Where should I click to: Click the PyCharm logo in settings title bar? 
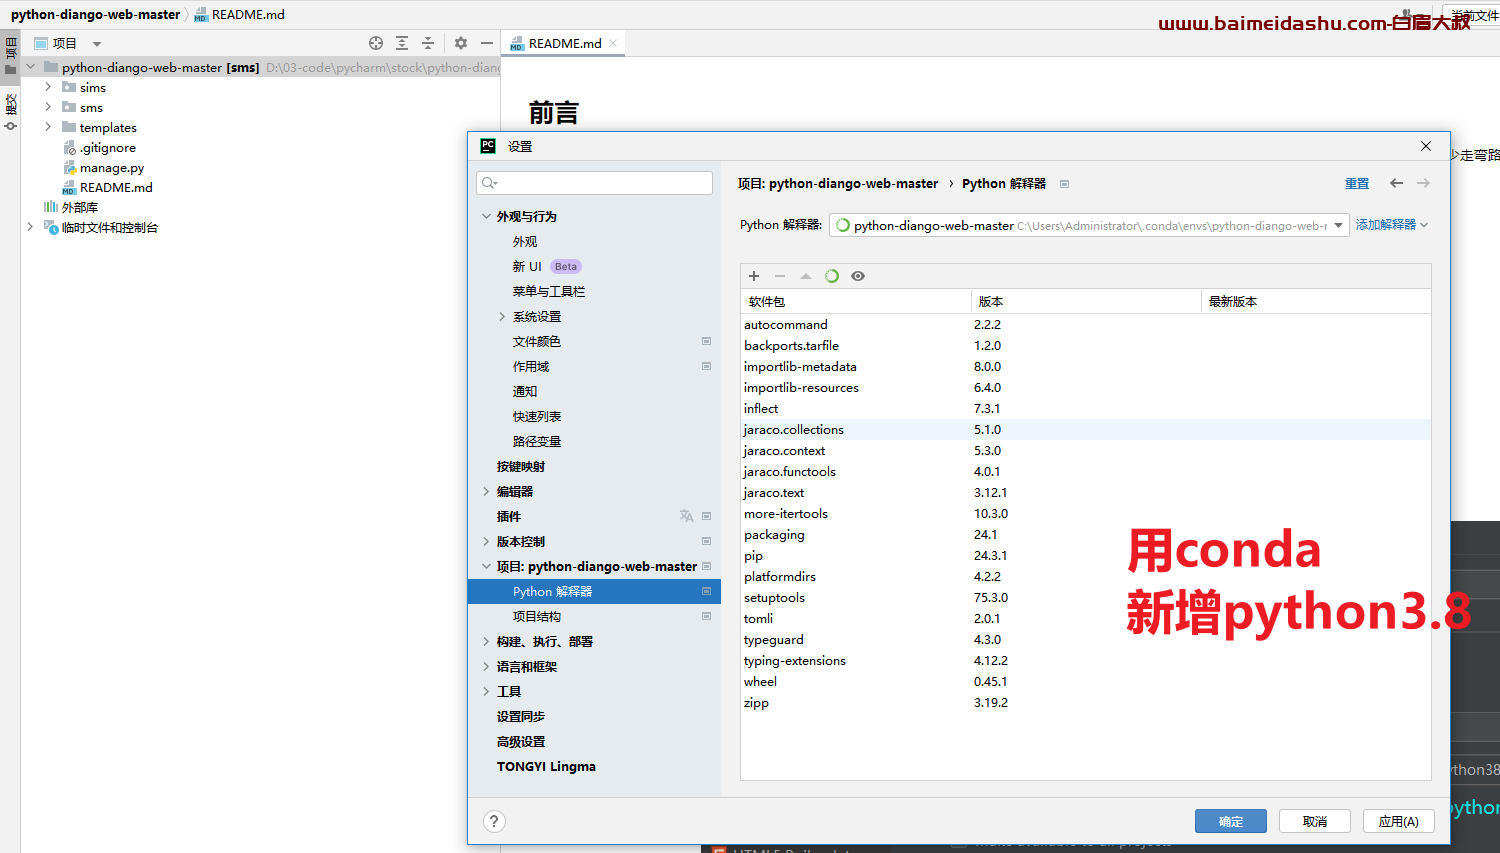pos(488,146)
